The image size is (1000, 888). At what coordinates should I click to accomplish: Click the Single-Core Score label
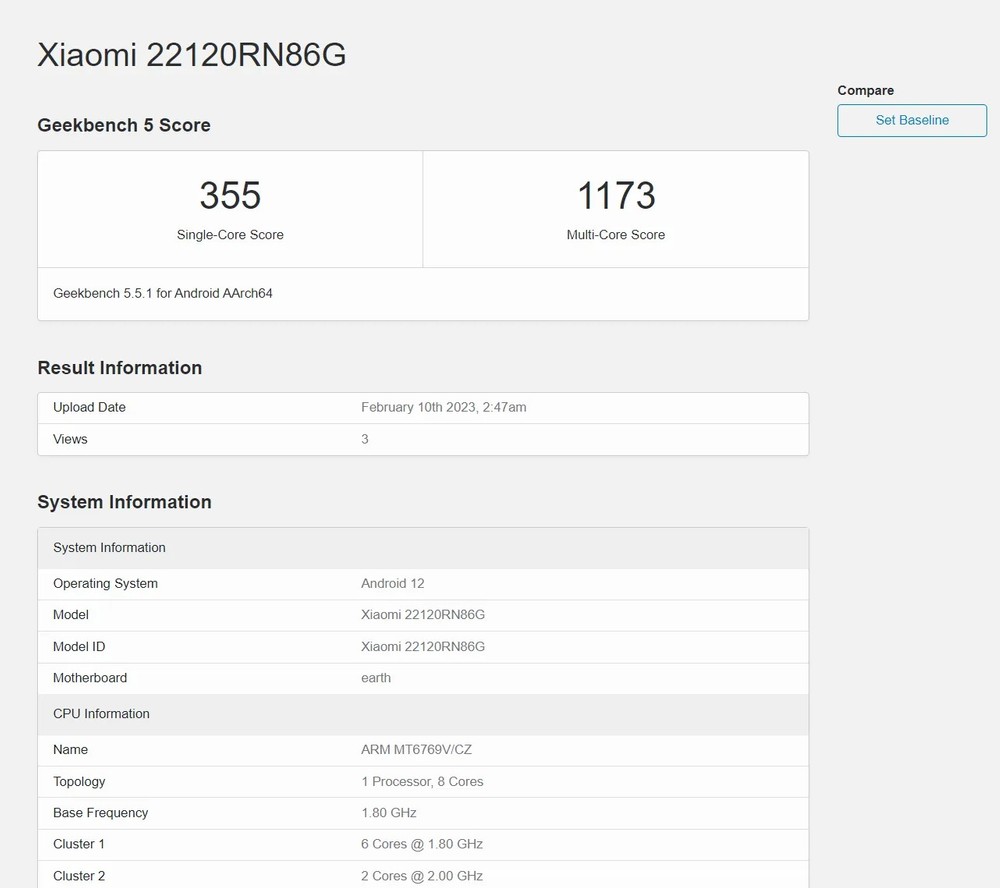tap(230, 235)
